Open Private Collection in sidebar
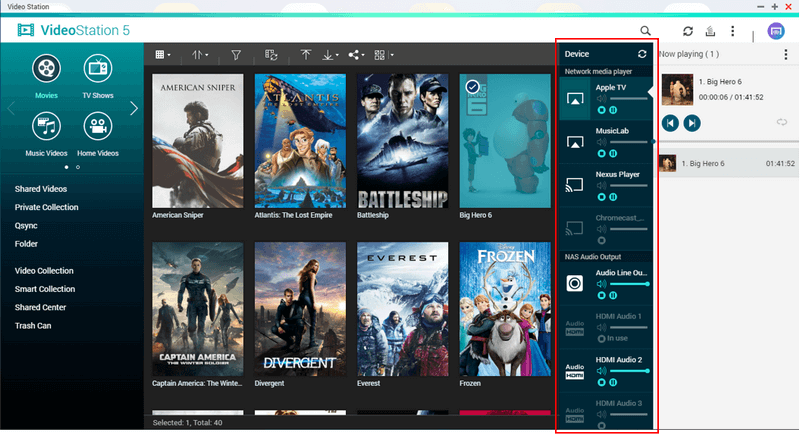800x436 pixels. click(x=46, y=207)
